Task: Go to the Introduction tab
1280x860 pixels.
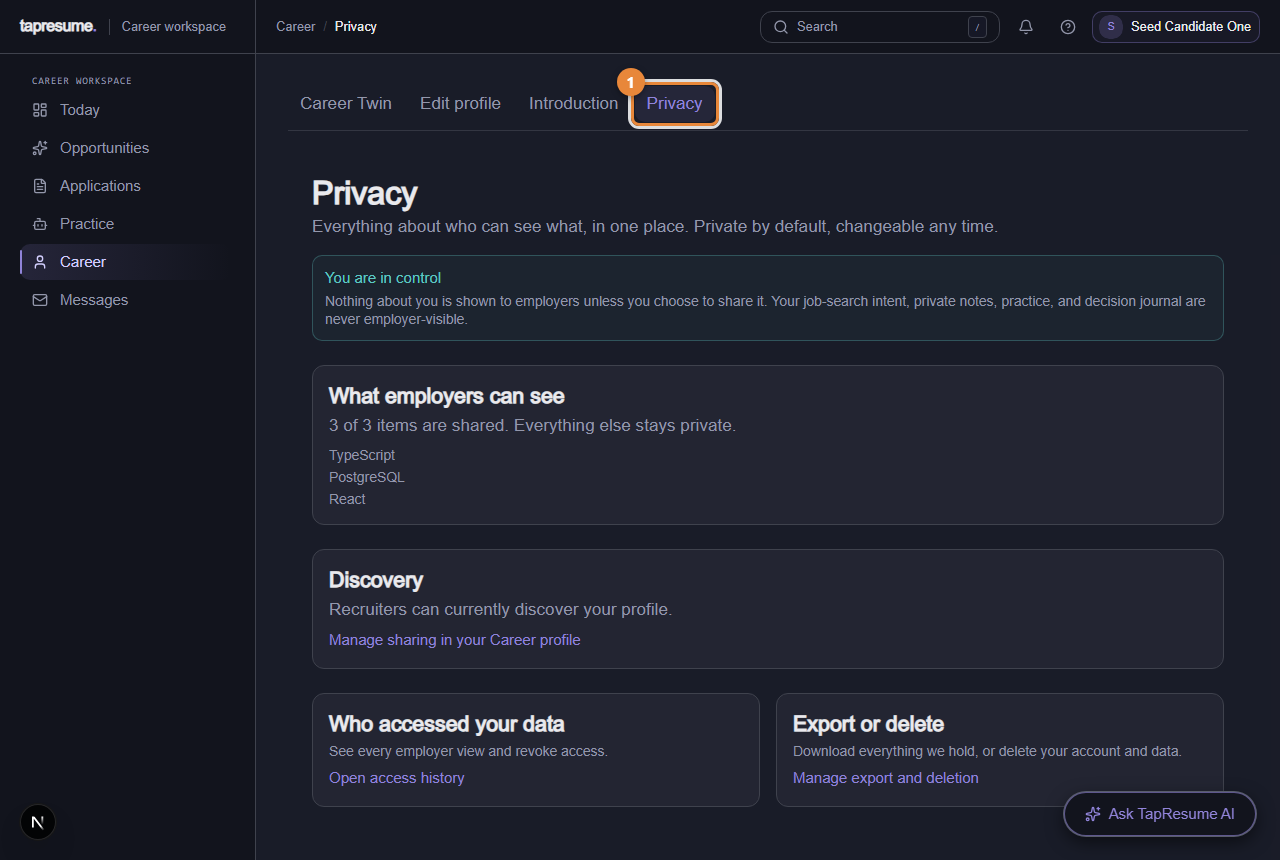Action: 573,103
